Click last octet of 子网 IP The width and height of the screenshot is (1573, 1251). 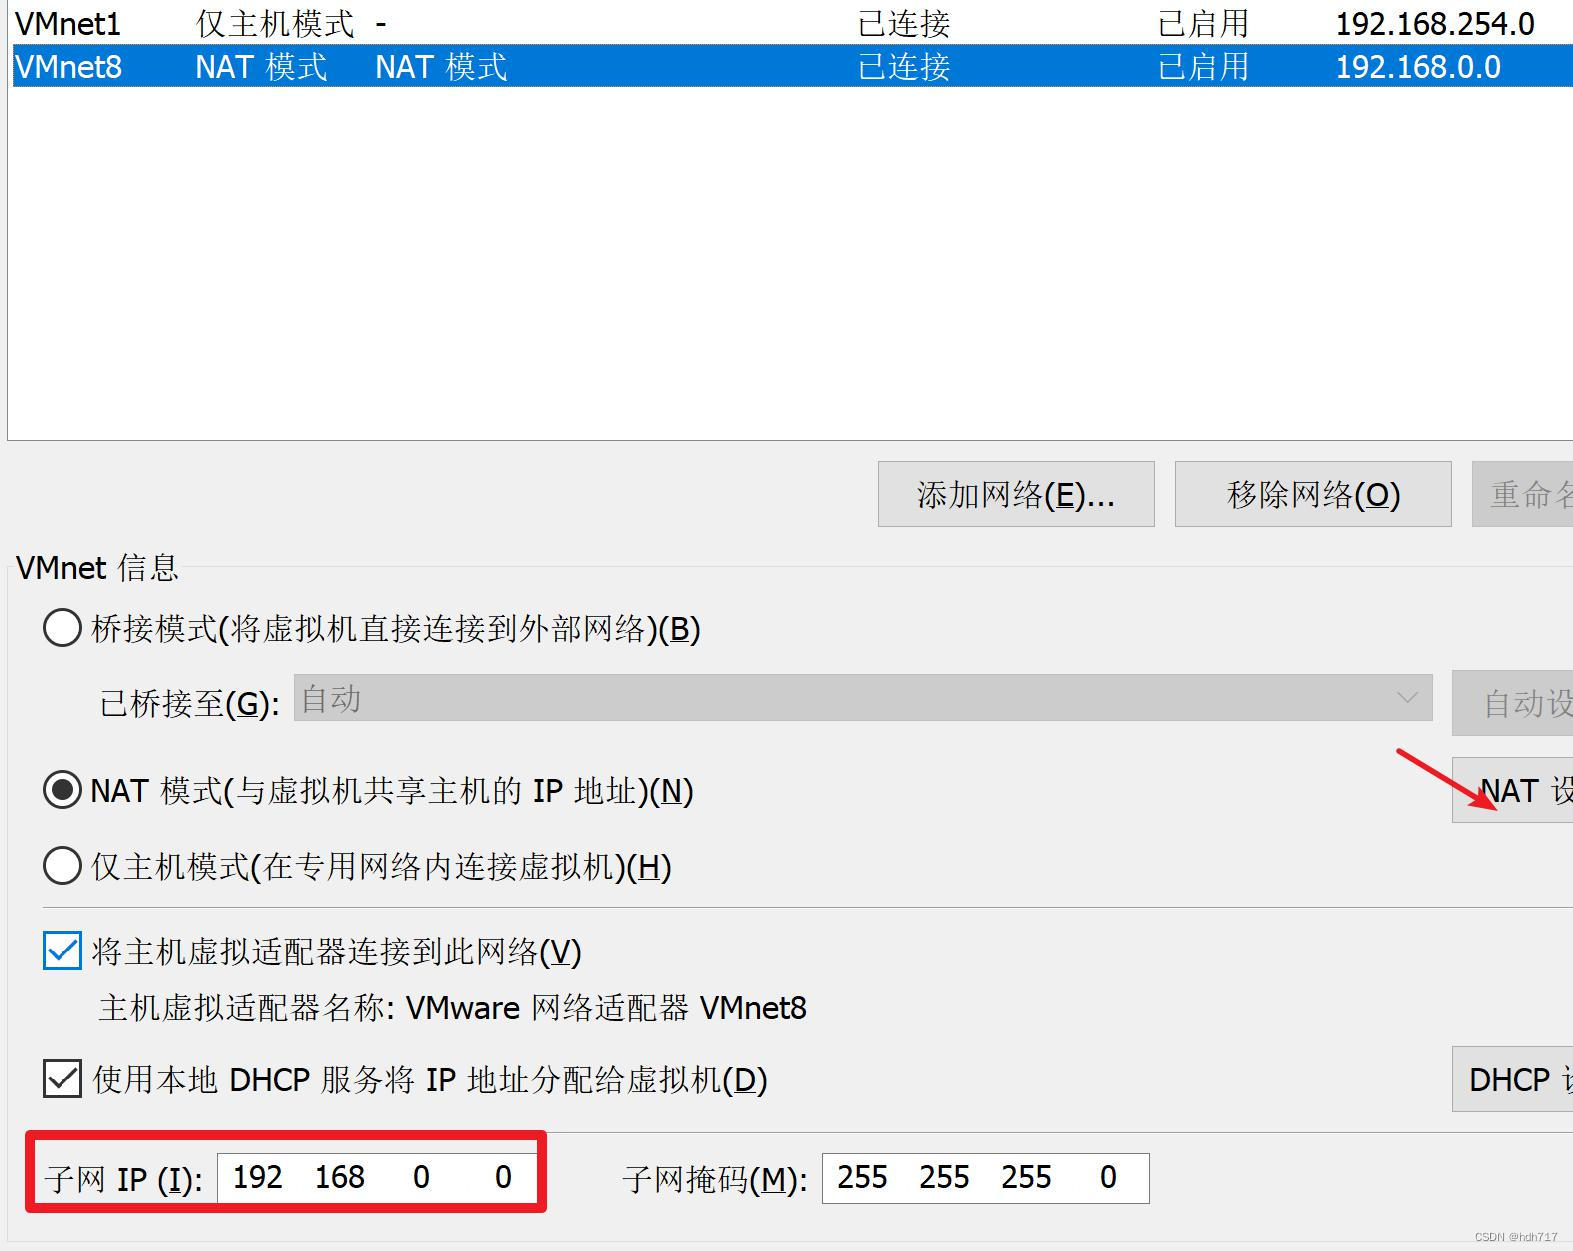click(503, 1177)
